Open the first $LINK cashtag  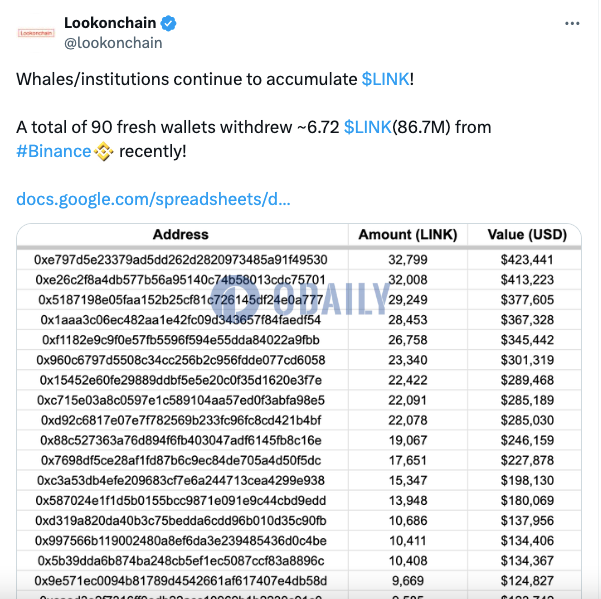click(385, 79)
